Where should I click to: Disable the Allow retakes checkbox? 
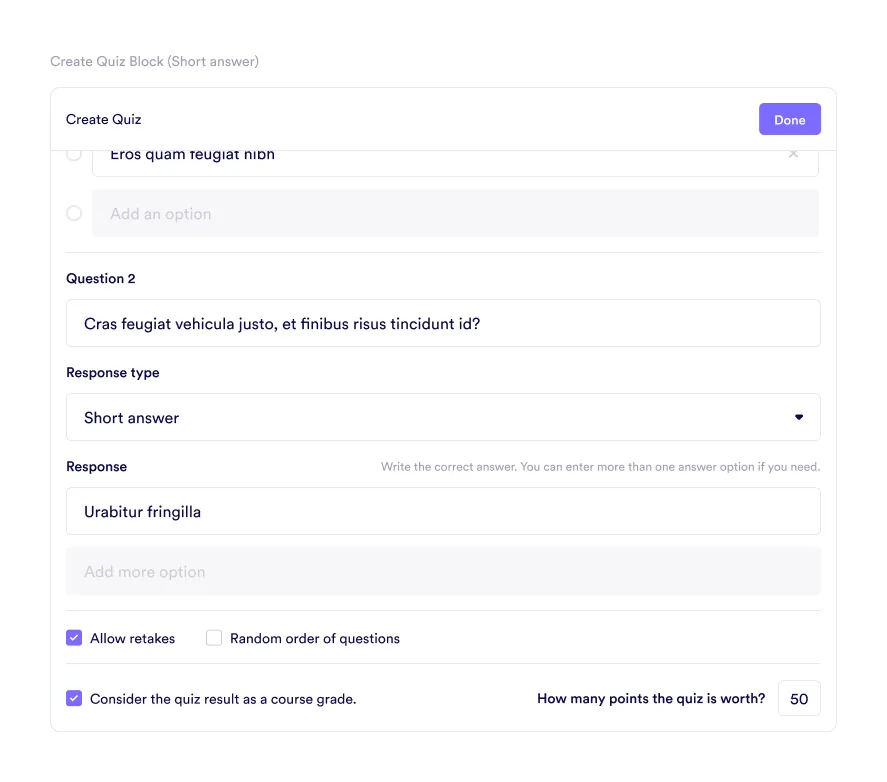click(74, 638)
